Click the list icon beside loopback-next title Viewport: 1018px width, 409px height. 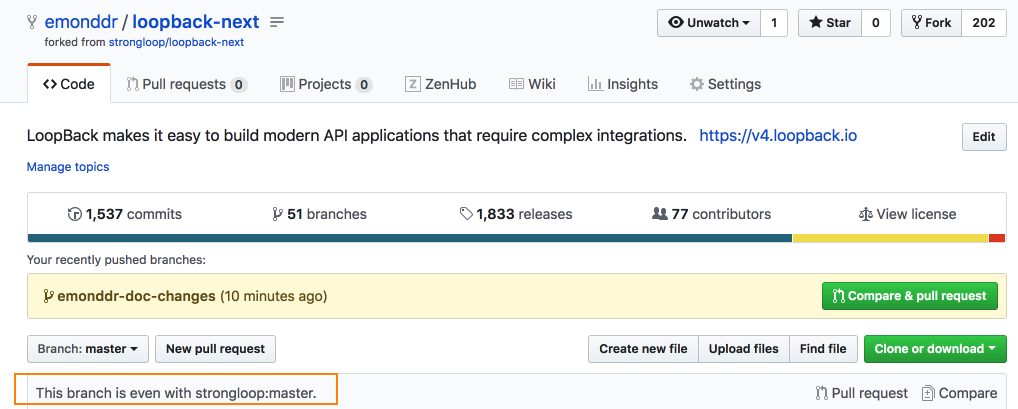(277, 22)
